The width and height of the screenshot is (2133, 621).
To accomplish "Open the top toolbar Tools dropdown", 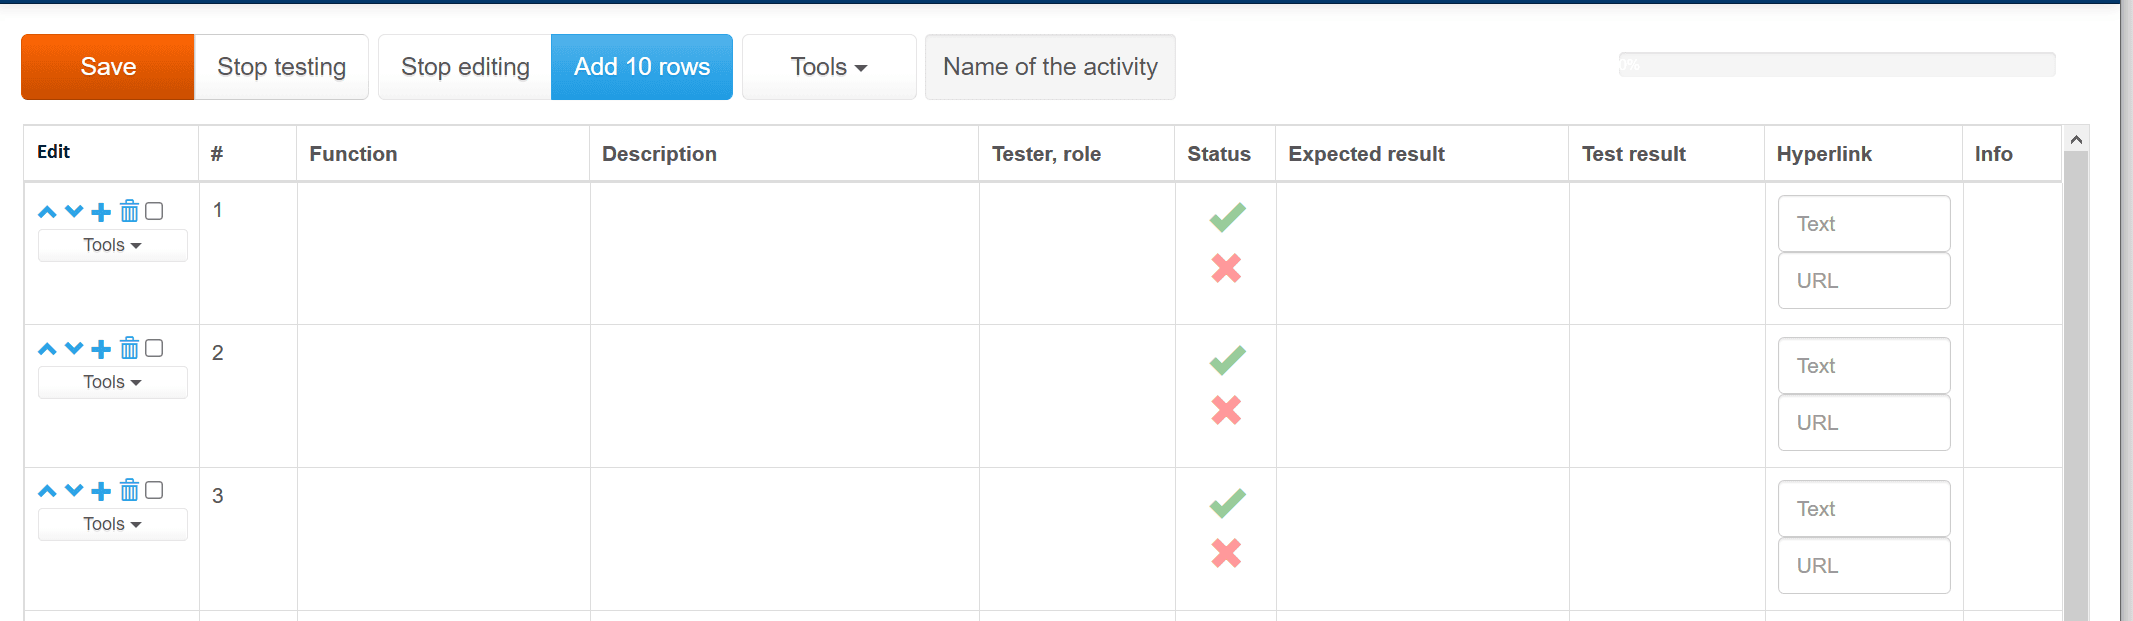I will pos(829,67).
